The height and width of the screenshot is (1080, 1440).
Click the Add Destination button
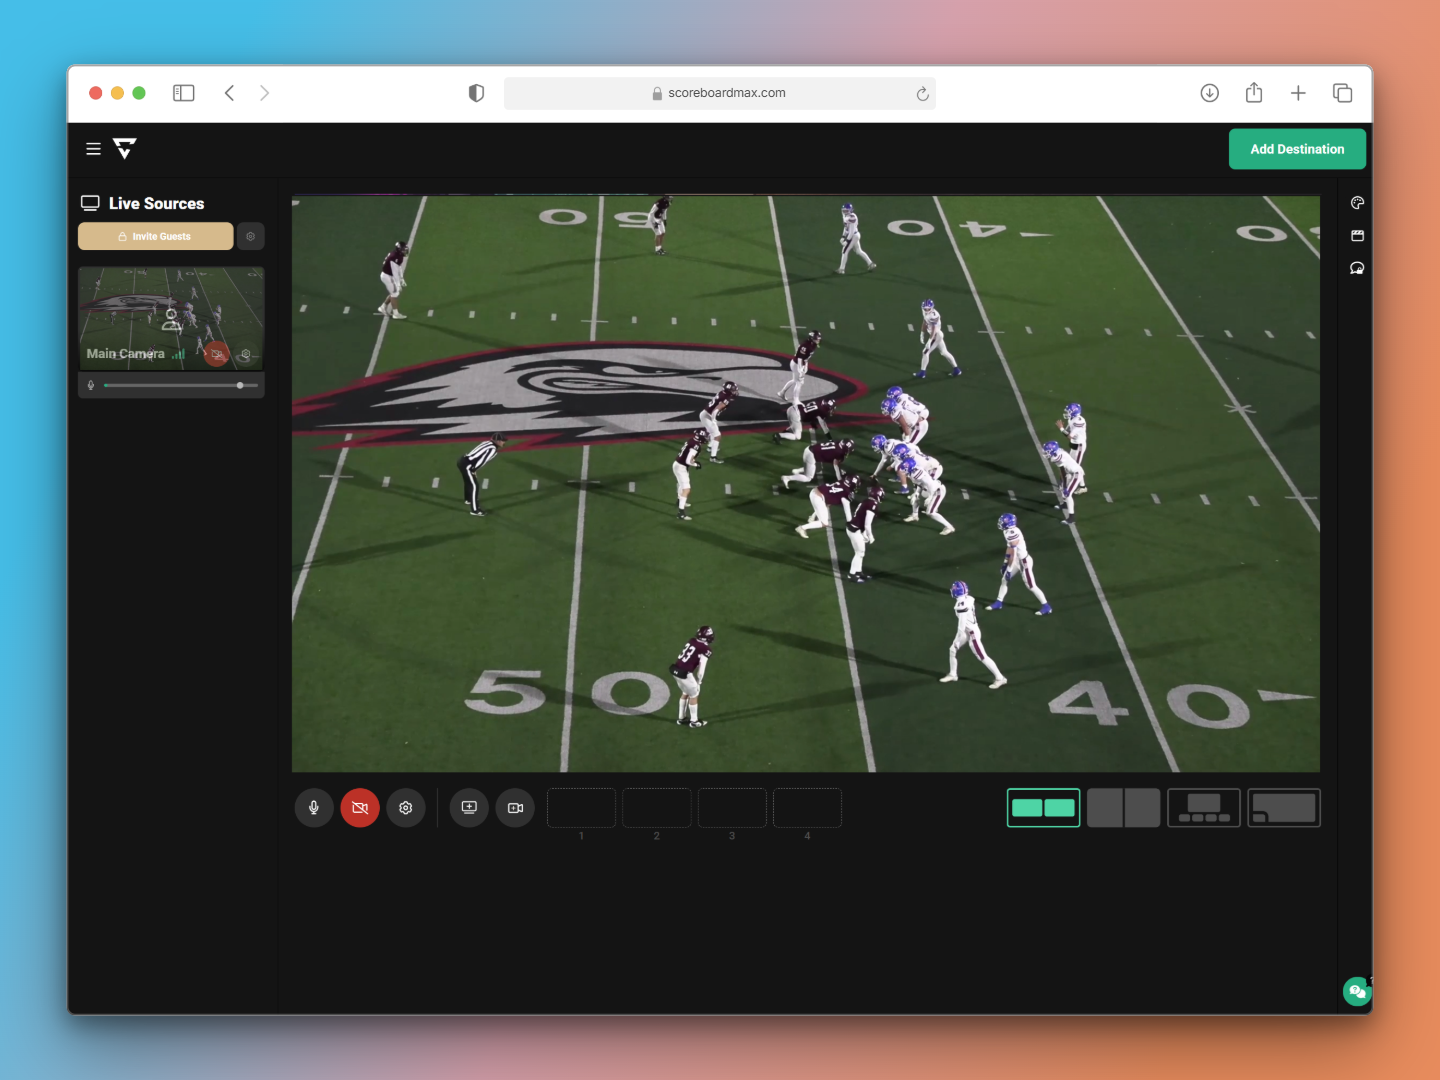pos(1297,149)
